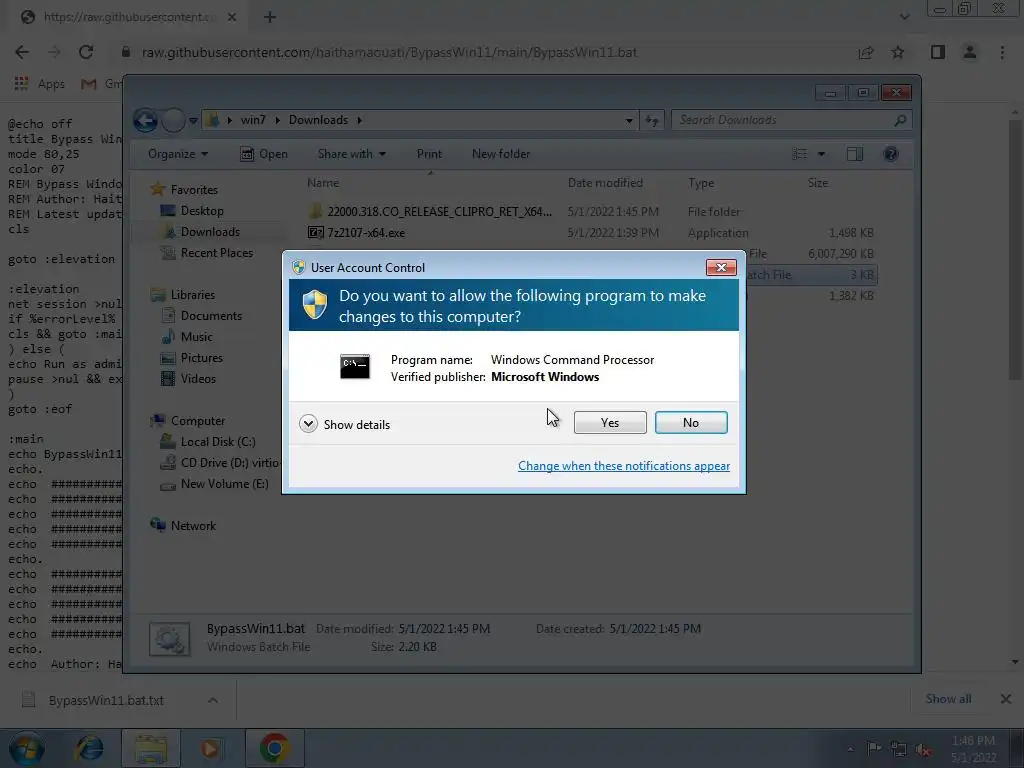
Task: Open a new Chrome tab
Action: [x=270, y=18]
